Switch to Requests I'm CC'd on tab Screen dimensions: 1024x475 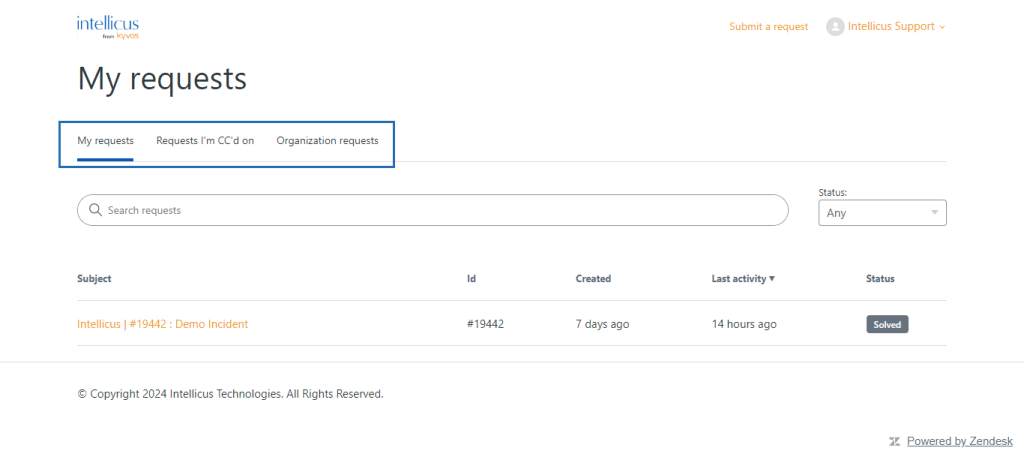[205, 140]
